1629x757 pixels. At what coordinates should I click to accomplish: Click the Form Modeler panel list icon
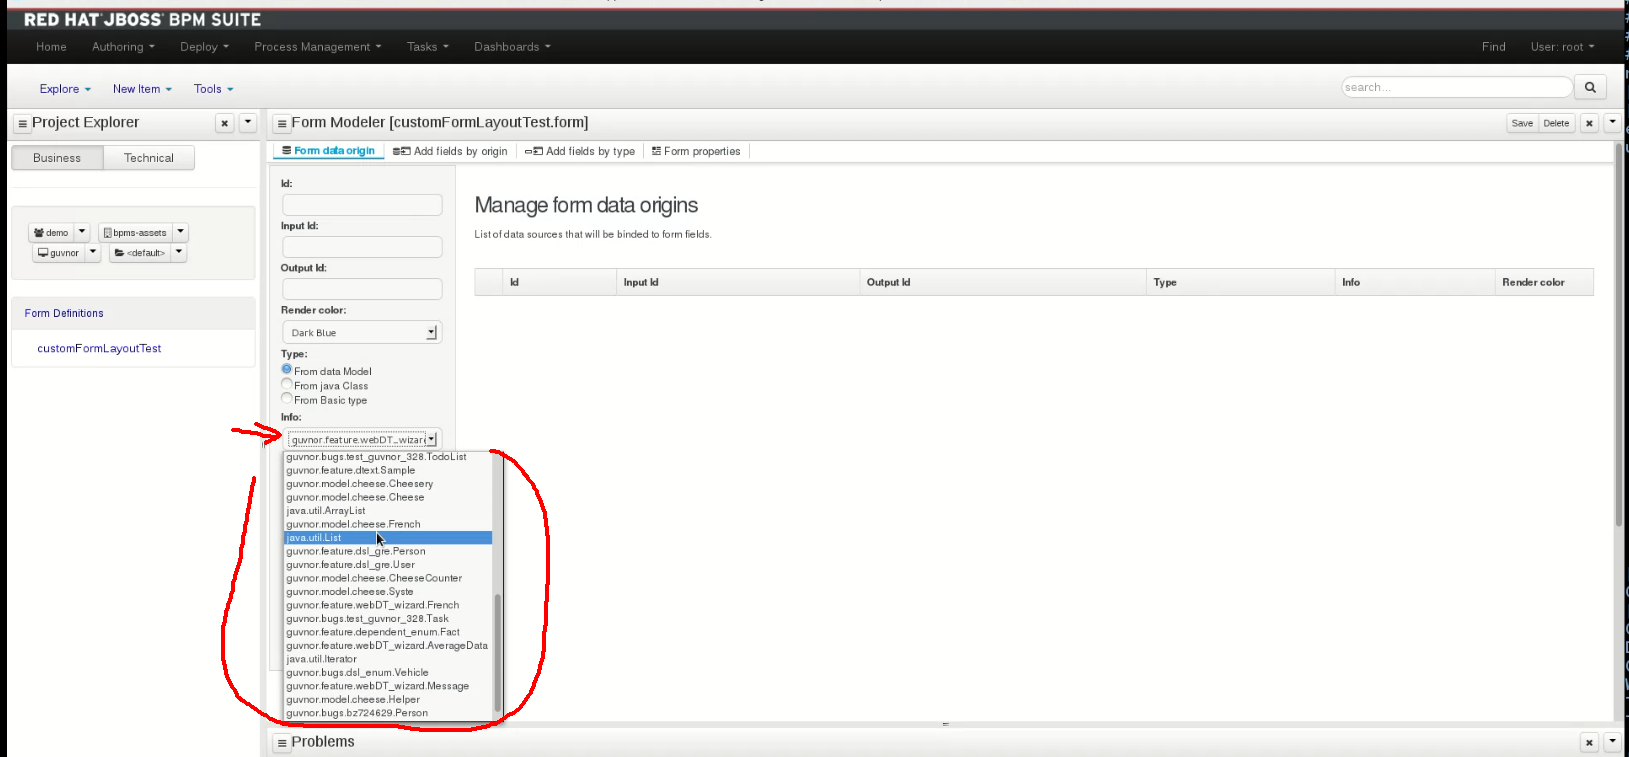click(282, 124)
